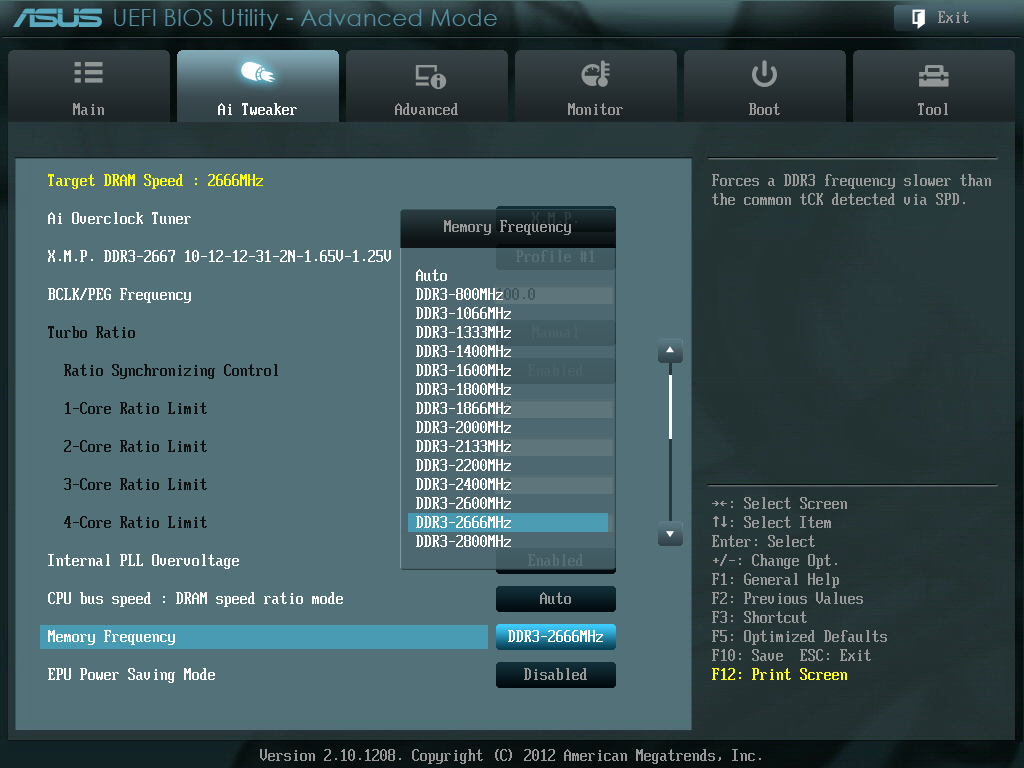Click the F1: General Help hint

click(776, 580)
